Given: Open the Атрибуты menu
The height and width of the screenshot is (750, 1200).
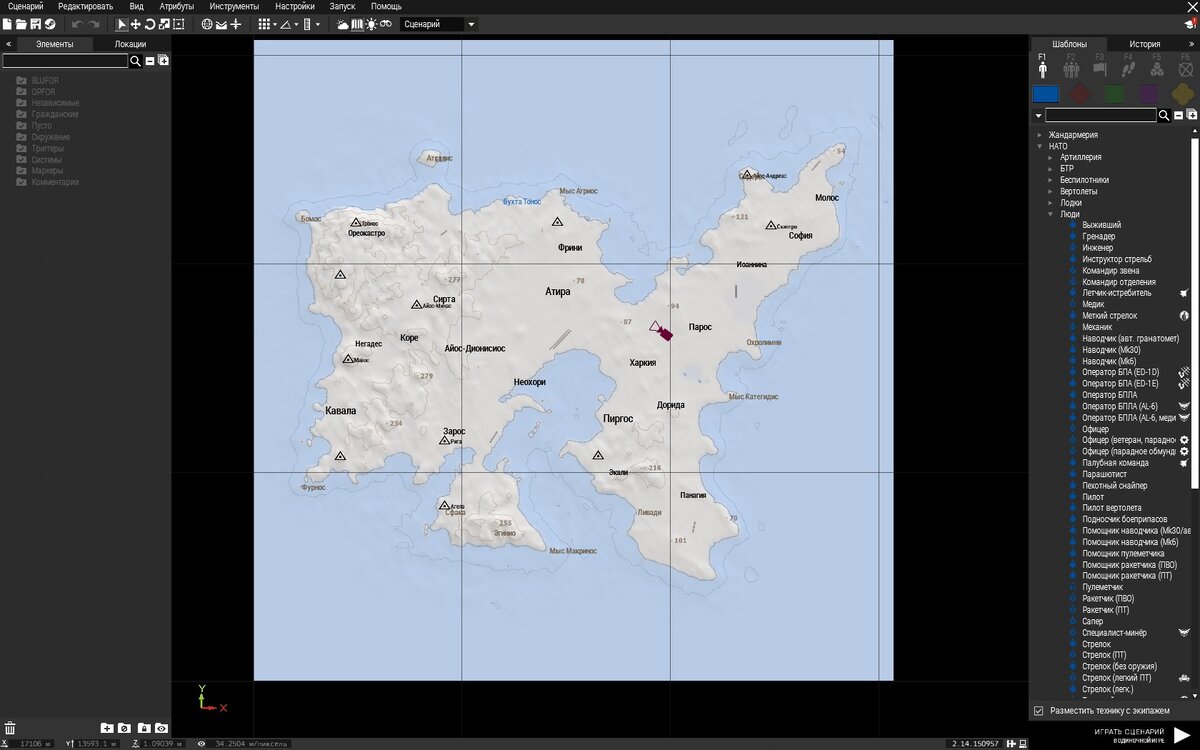Looking at the screenshot, I should point(177,6).
